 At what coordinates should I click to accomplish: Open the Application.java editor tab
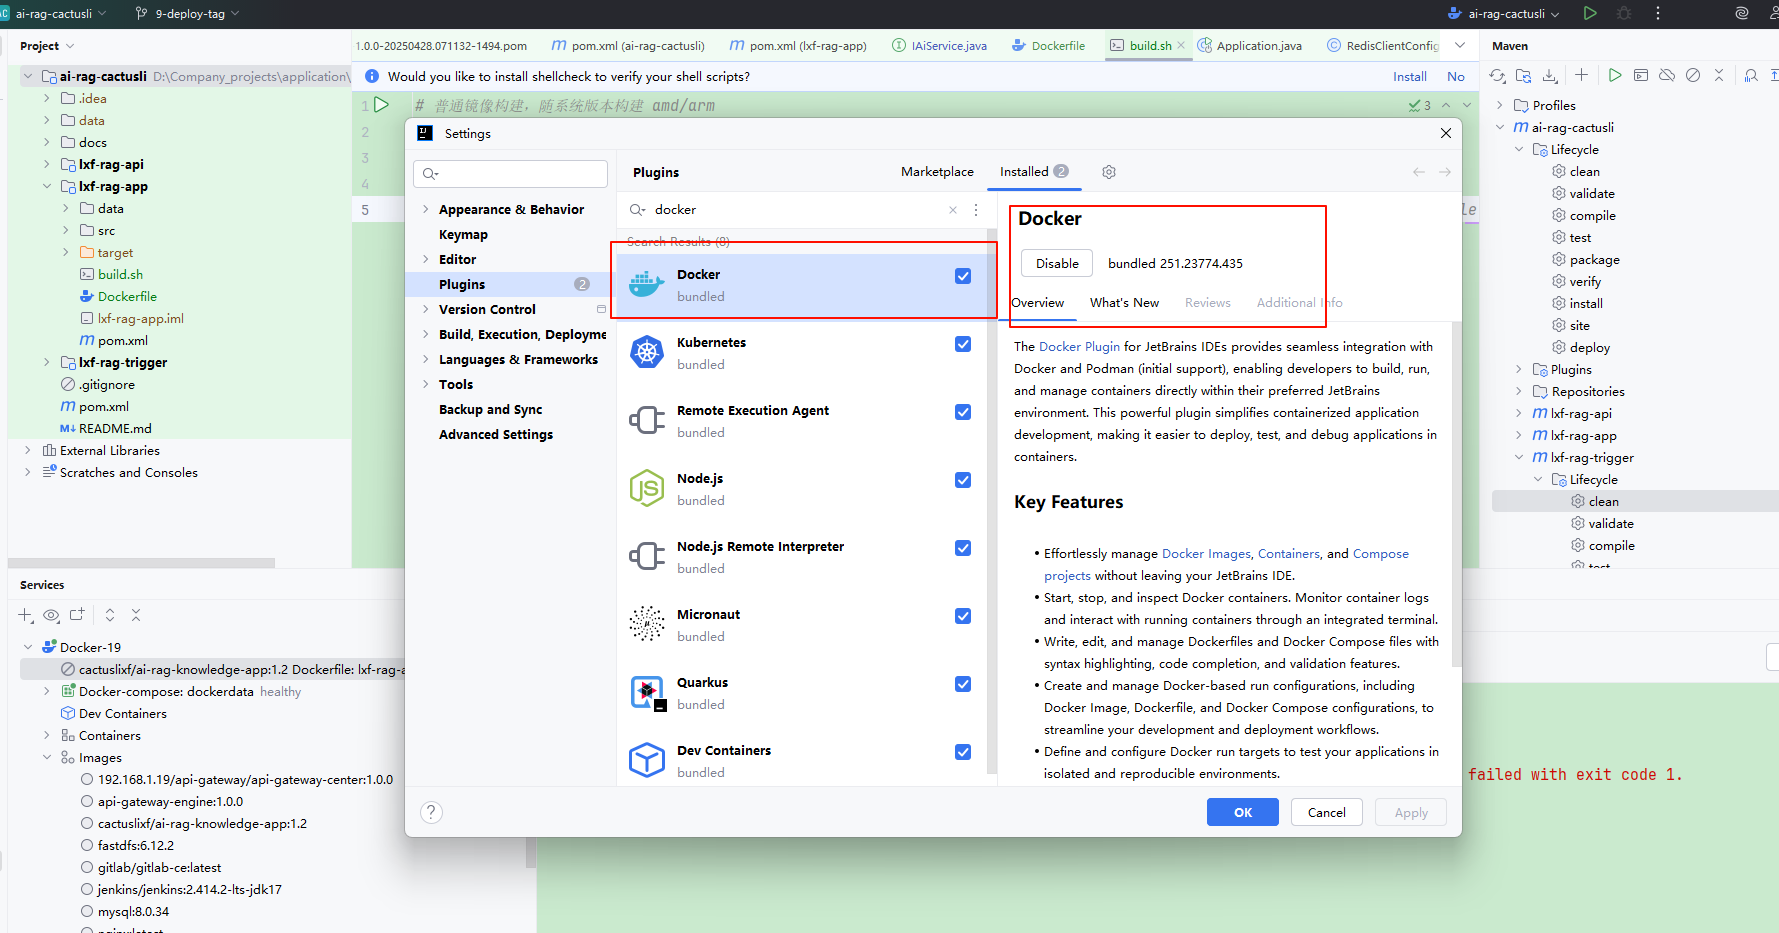[1249, 46]
